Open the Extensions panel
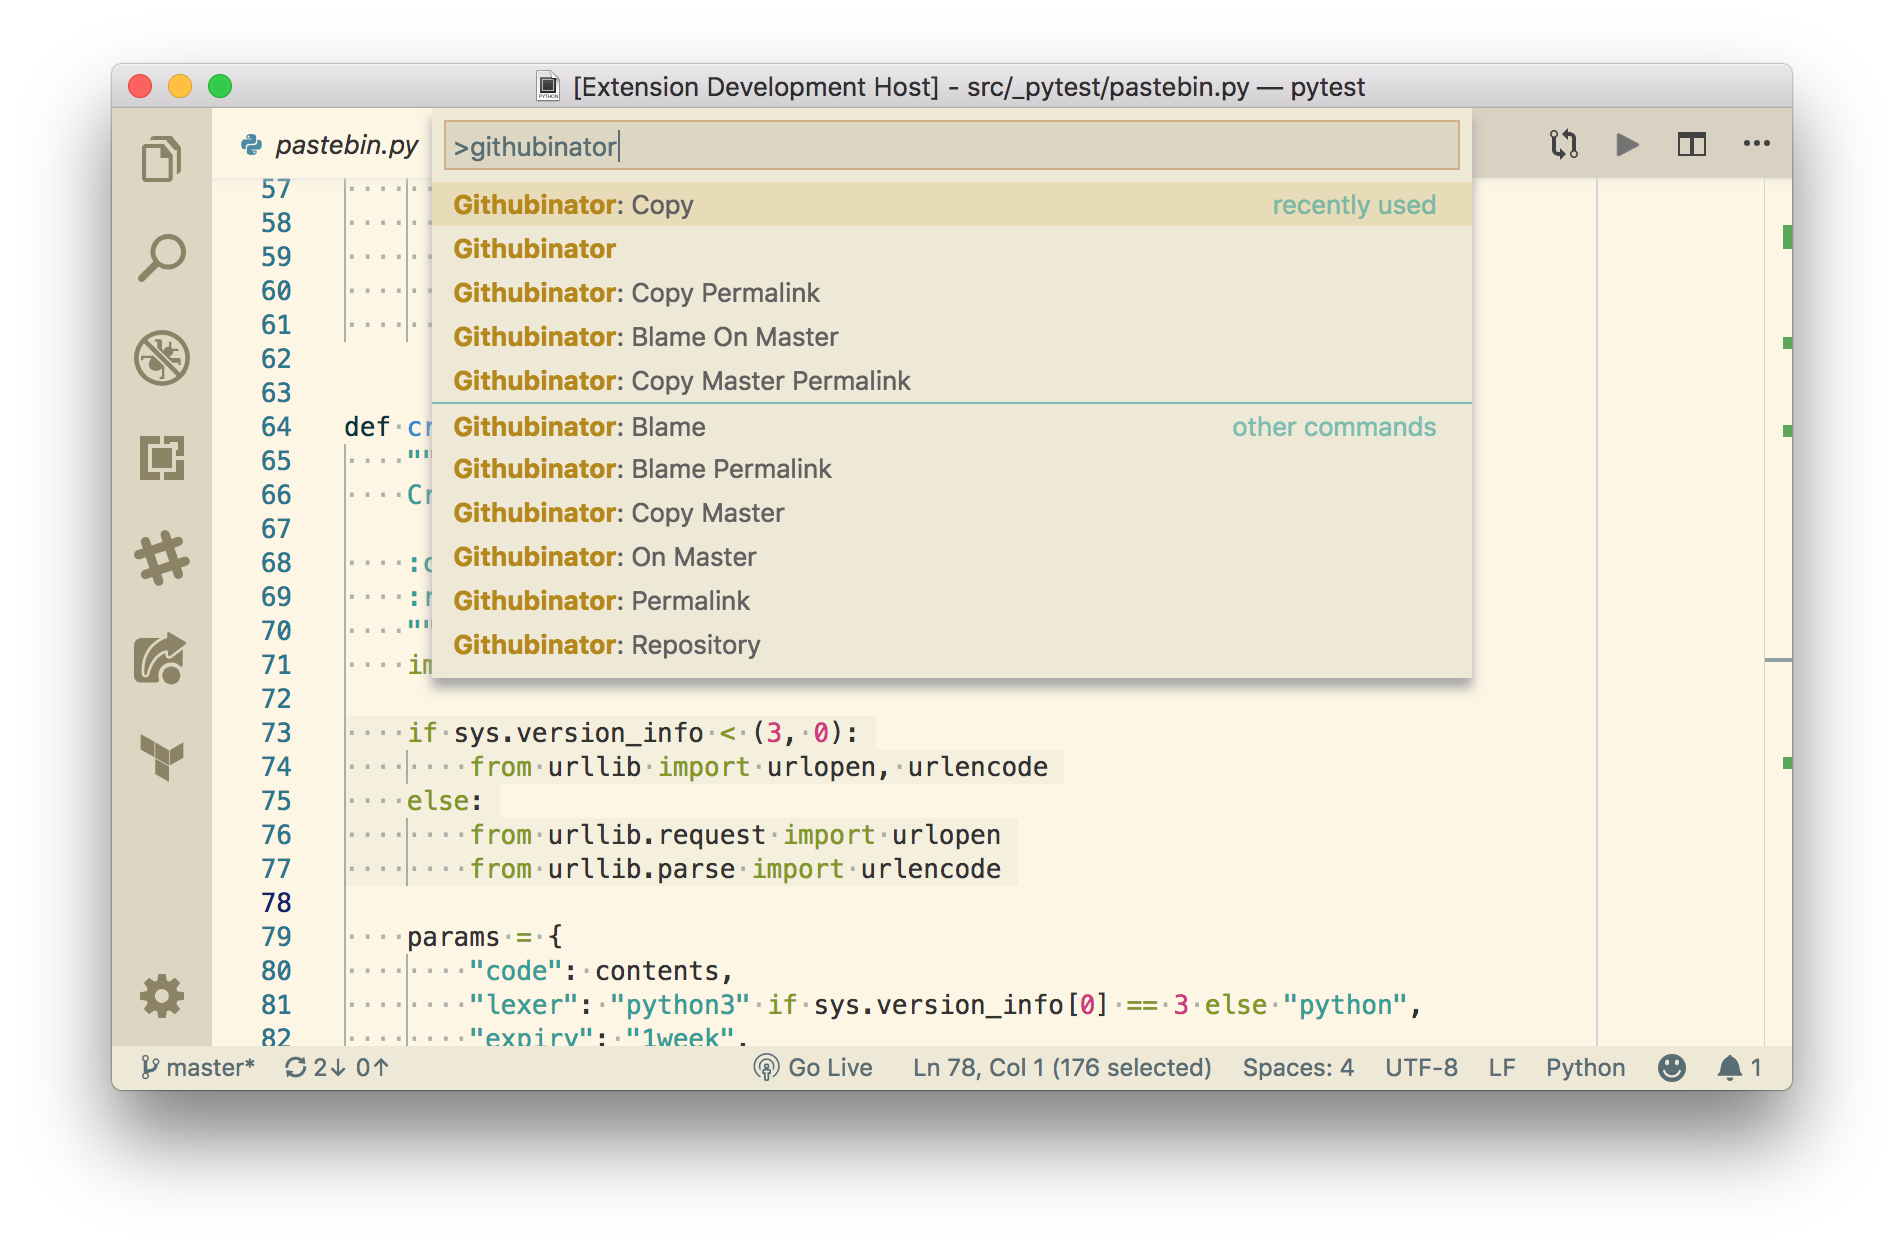This screenshot has width=1904, height=1250. pos(161,458)
